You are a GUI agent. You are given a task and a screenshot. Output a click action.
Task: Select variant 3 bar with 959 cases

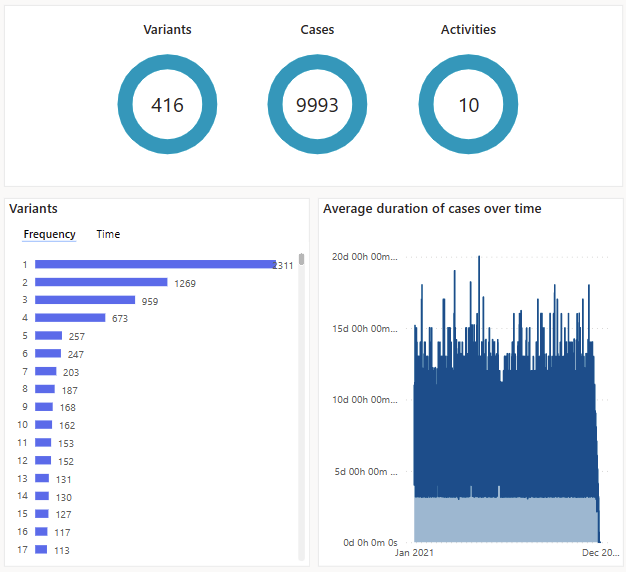[x=85, y=300]
